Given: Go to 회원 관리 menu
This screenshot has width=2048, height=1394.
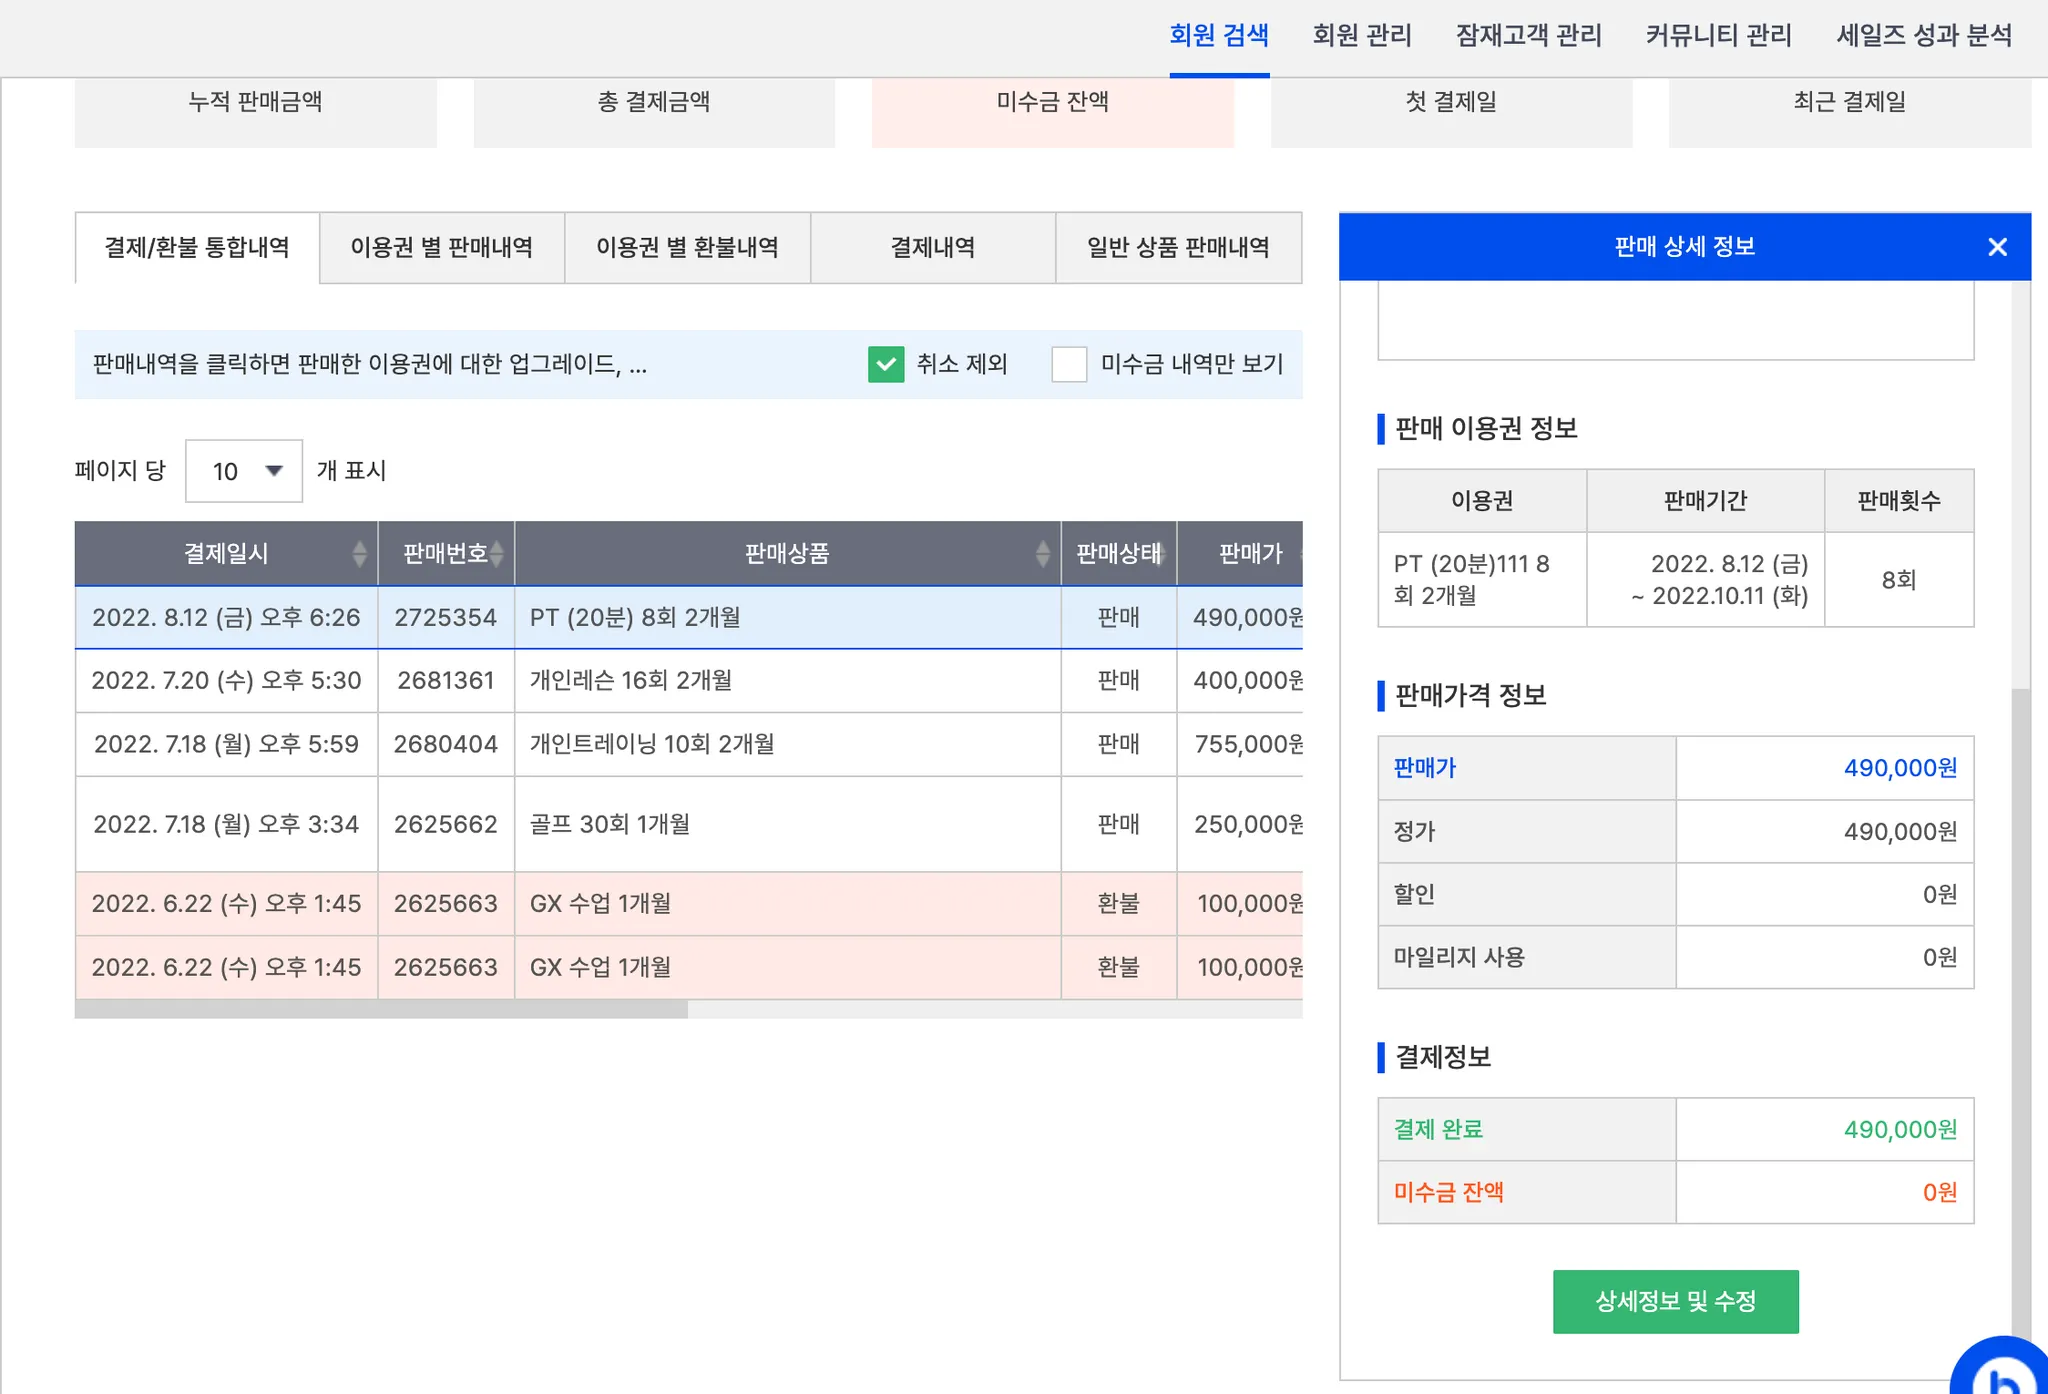Looking at the screenshot, I should click(x=1362, y=36).
